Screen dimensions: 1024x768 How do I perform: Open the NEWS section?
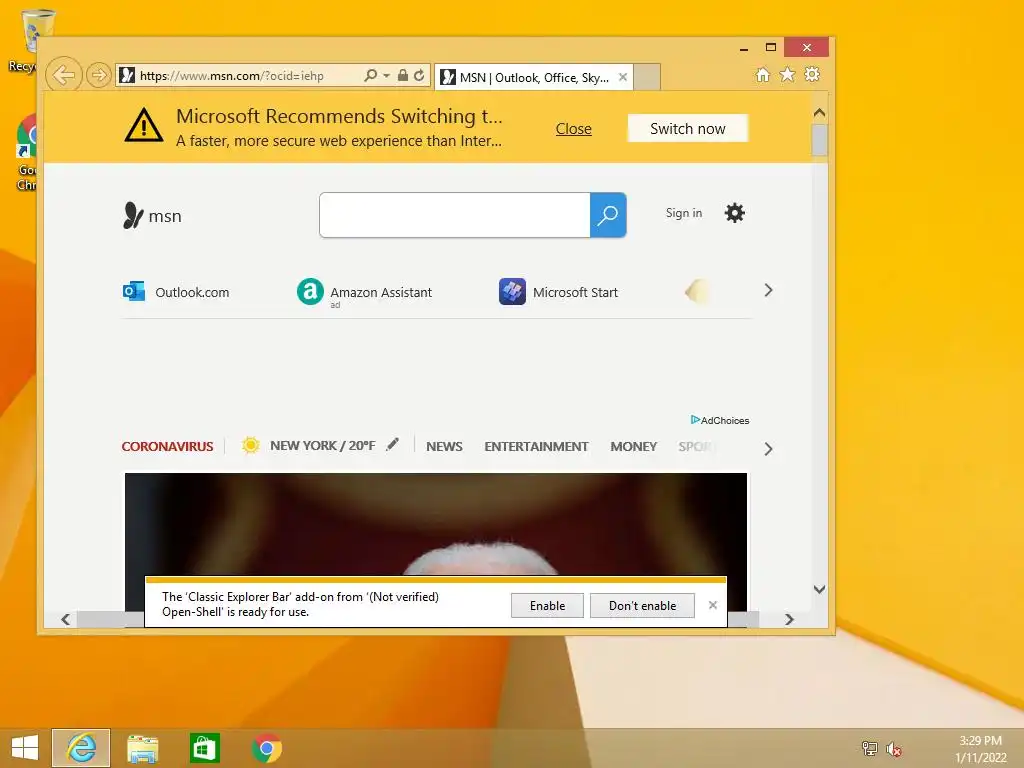coord(444,447)
